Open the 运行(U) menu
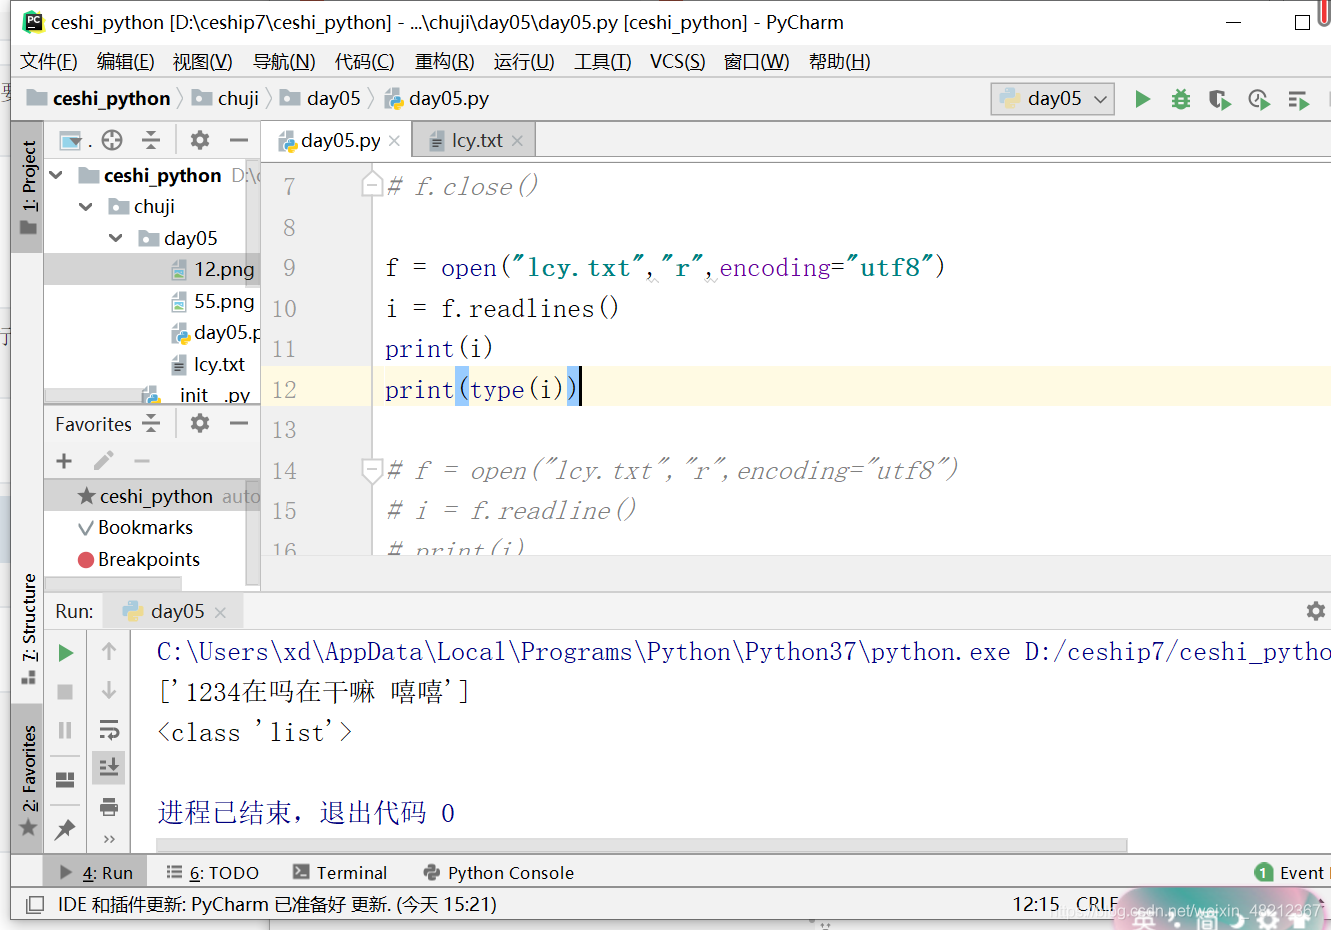 pos(524,62)
